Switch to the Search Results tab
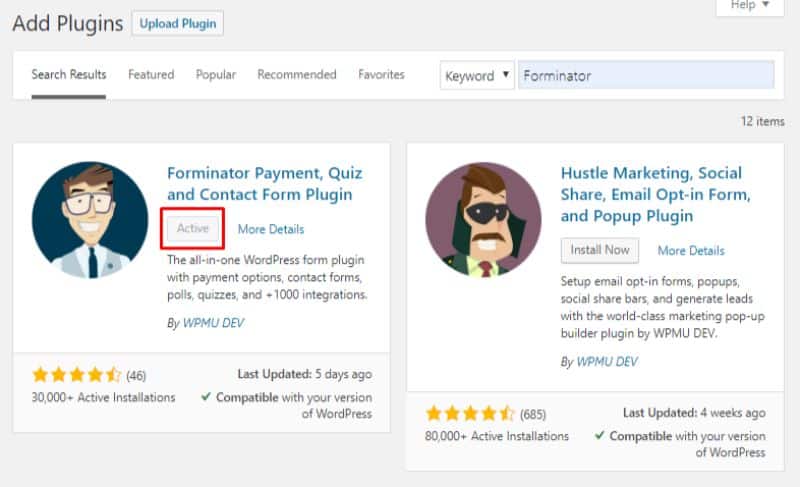This screenshot has height=487, width=800. (x=68, y=74)
